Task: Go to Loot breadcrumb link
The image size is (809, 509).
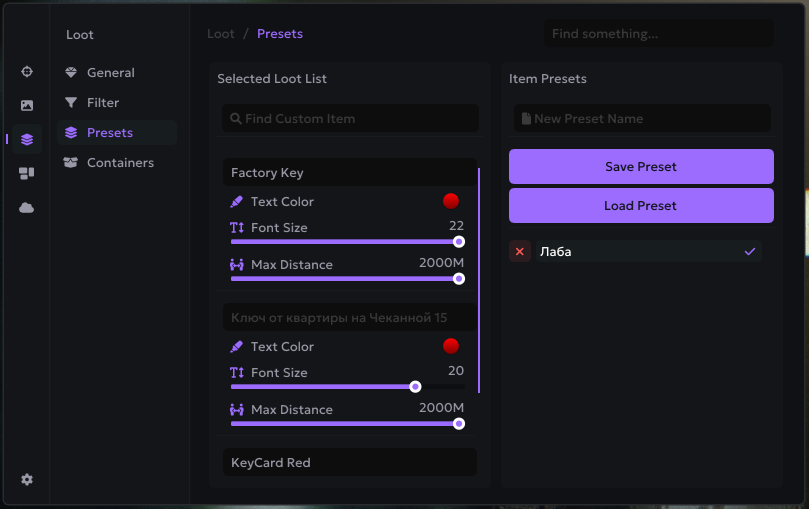Action: click(x=221, y=34)
